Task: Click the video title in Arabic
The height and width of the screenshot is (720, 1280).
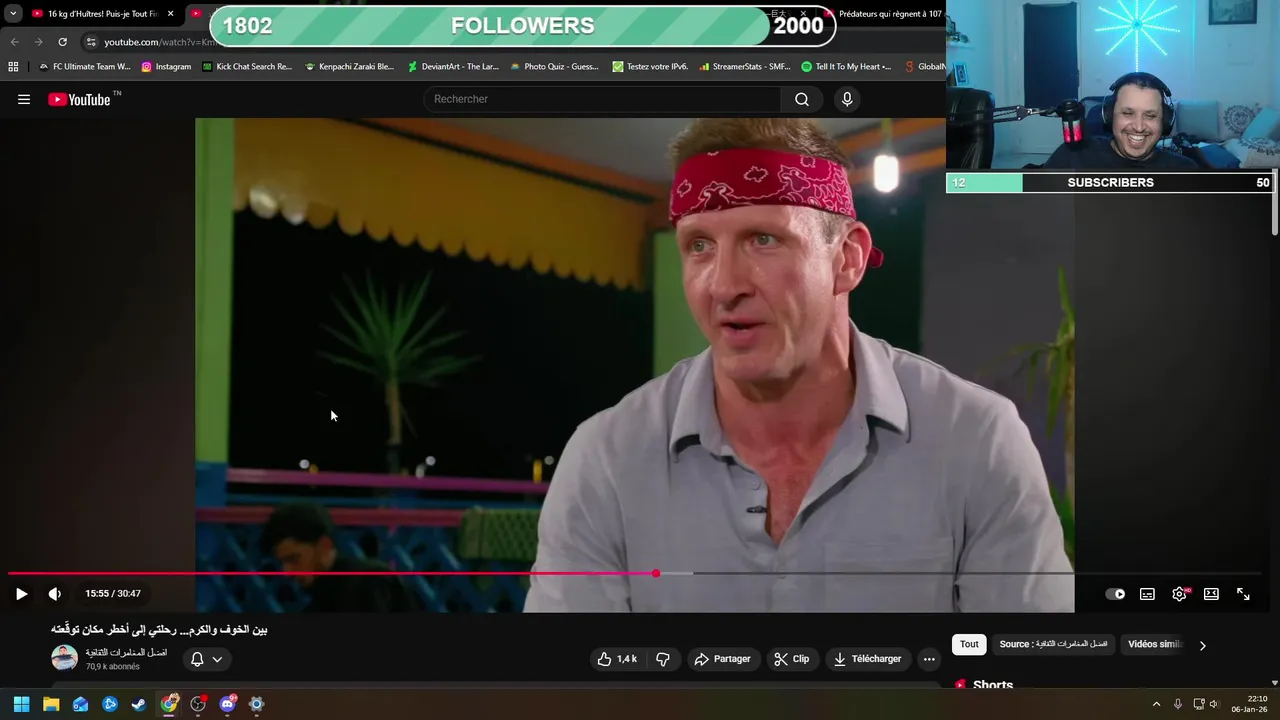Action: (159, 629)
